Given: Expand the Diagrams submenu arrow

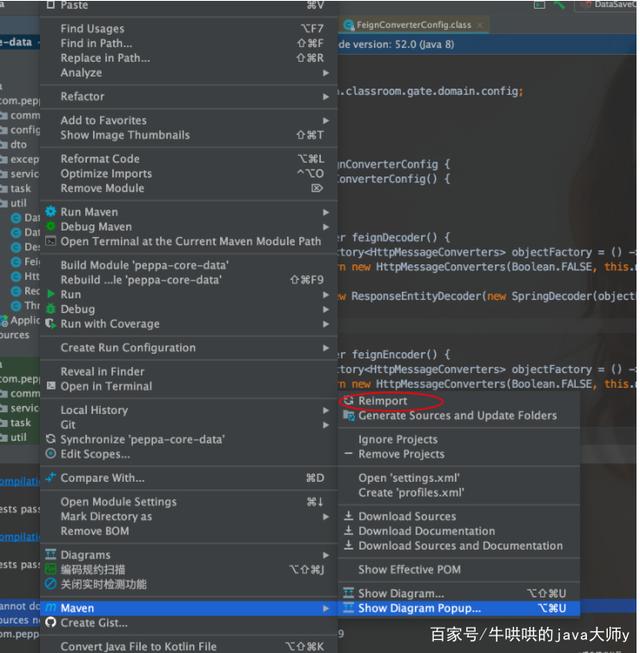Looking at the screenshot, I should pos(326,555).
